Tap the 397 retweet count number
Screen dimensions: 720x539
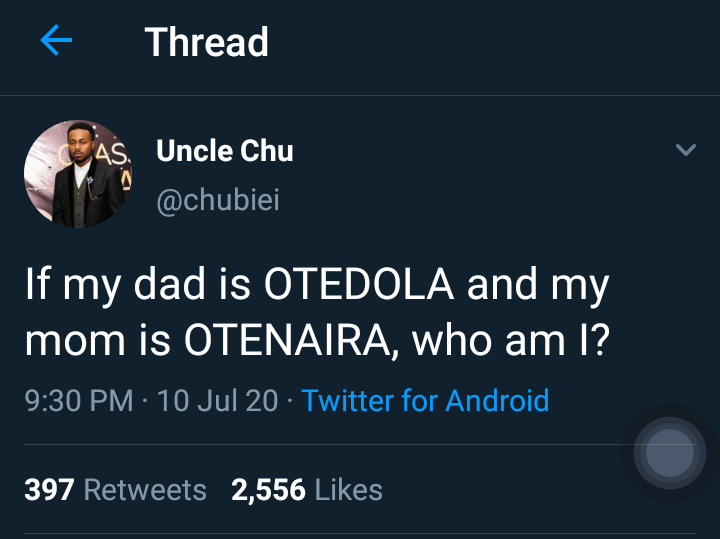tap(49, 489)
